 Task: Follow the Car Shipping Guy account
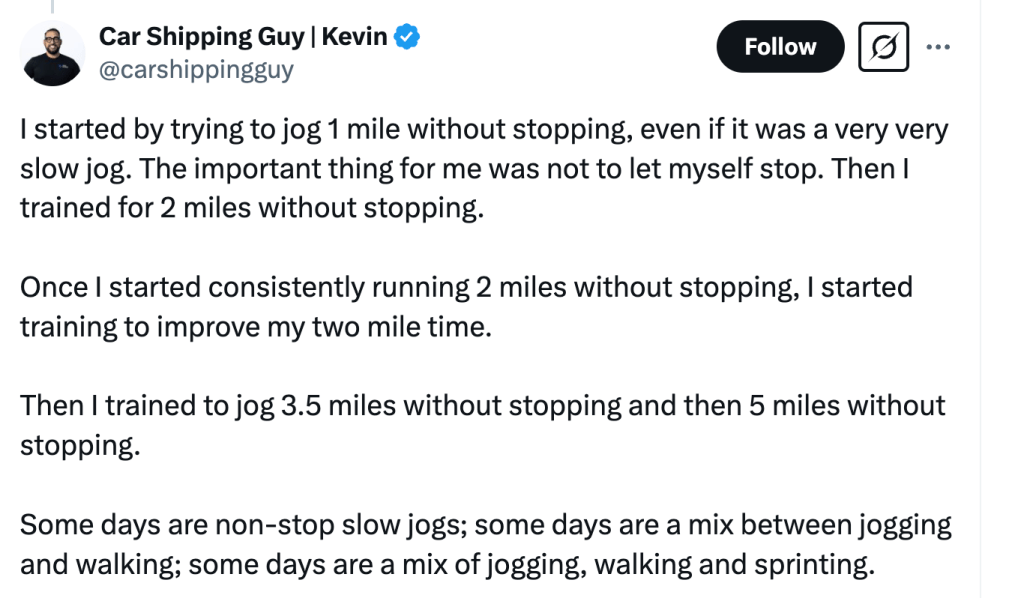tap(780, 47)
